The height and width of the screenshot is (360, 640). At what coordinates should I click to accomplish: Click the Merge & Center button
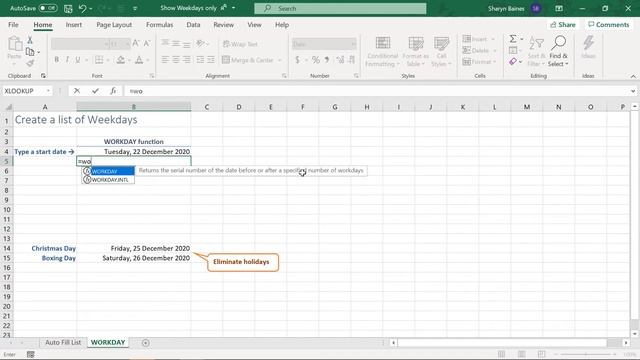[x=248, y=60]
